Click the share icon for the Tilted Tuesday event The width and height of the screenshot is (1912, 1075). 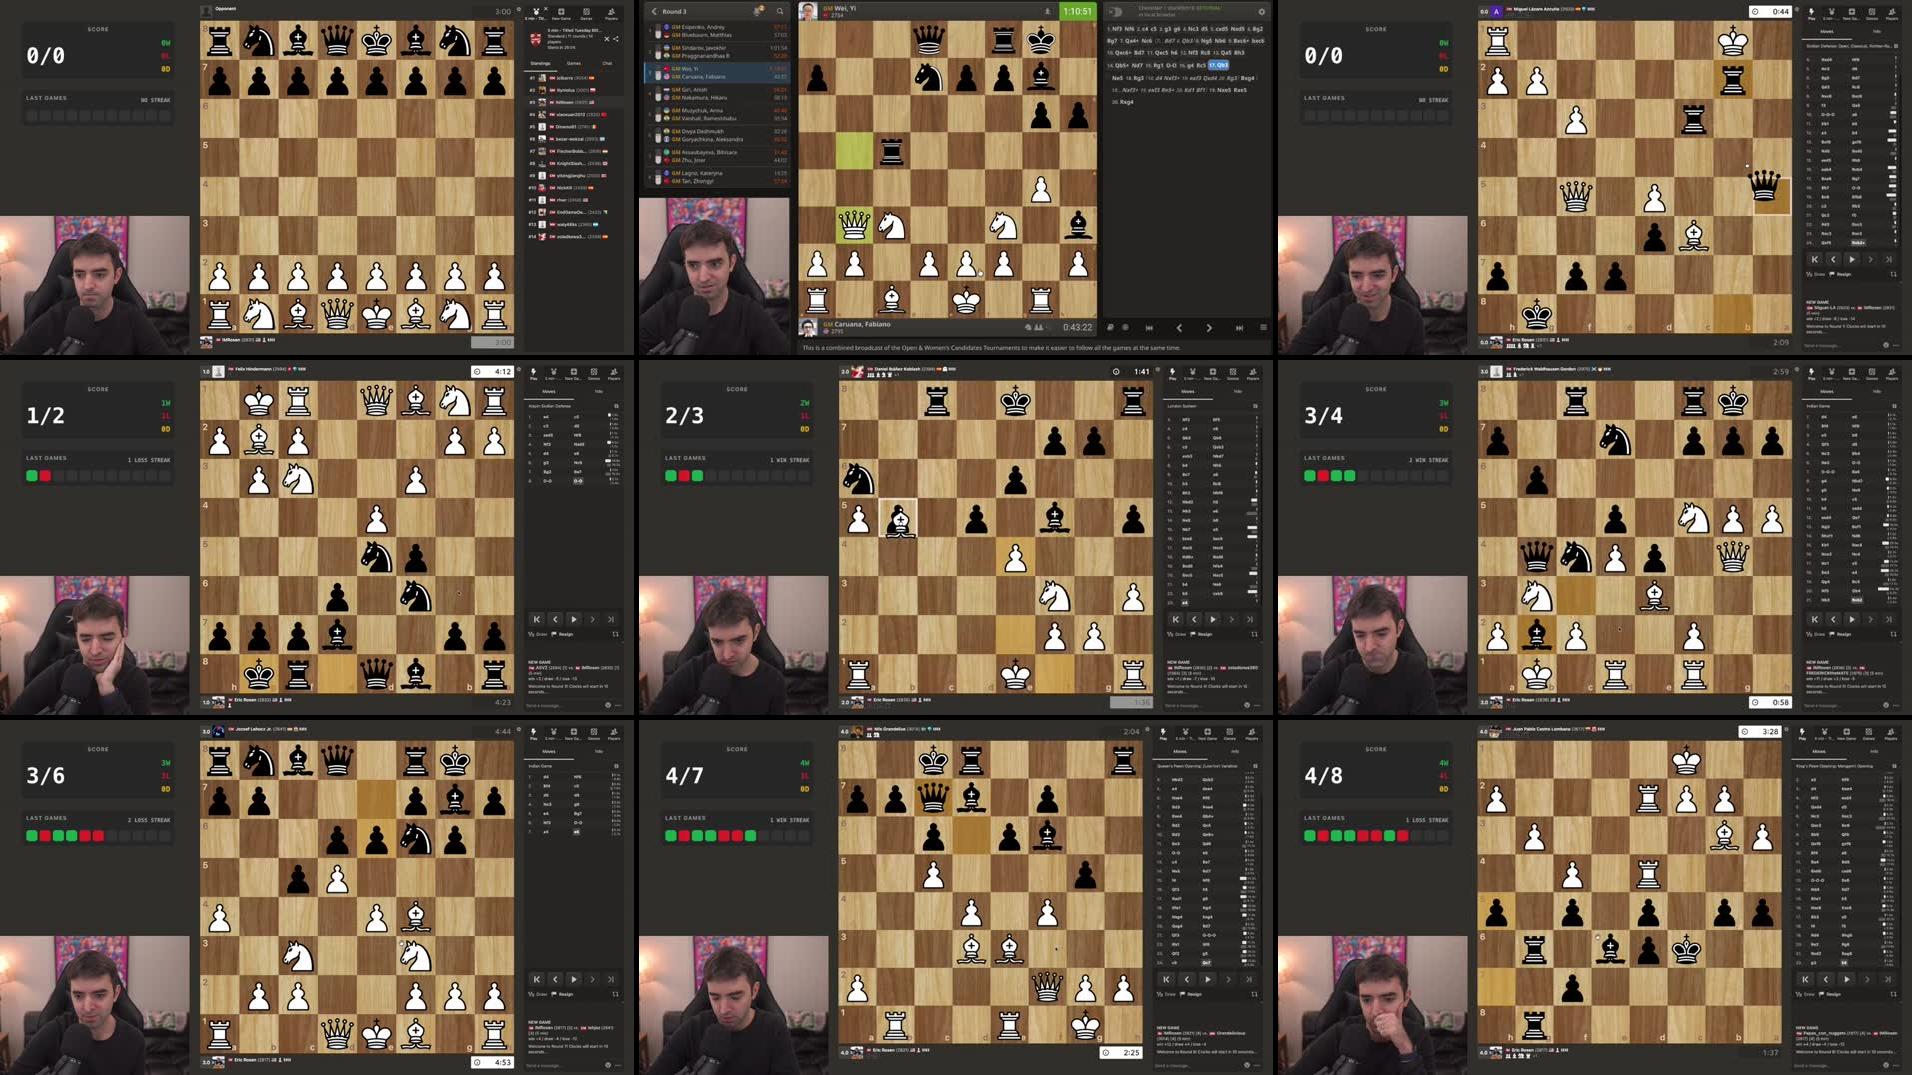[616, 40]
